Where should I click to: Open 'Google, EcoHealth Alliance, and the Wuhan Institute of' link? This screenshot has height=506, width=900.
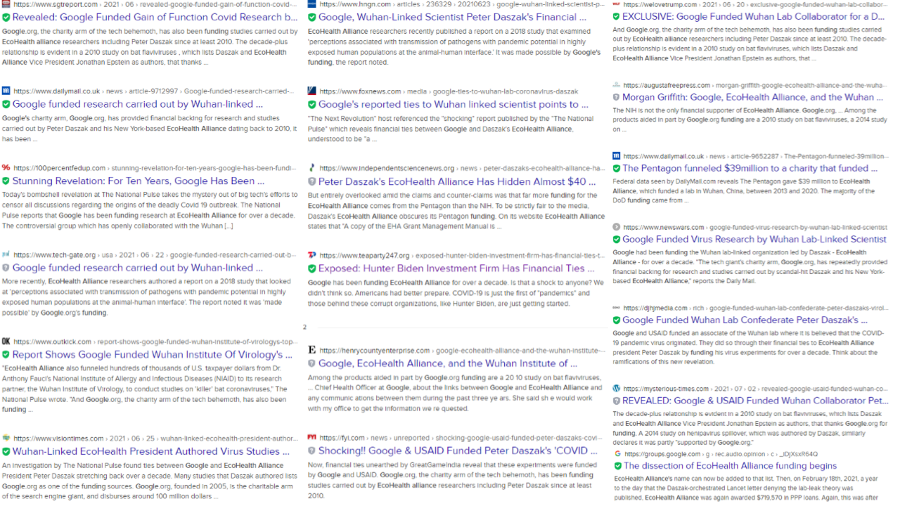tap(448, 363)
